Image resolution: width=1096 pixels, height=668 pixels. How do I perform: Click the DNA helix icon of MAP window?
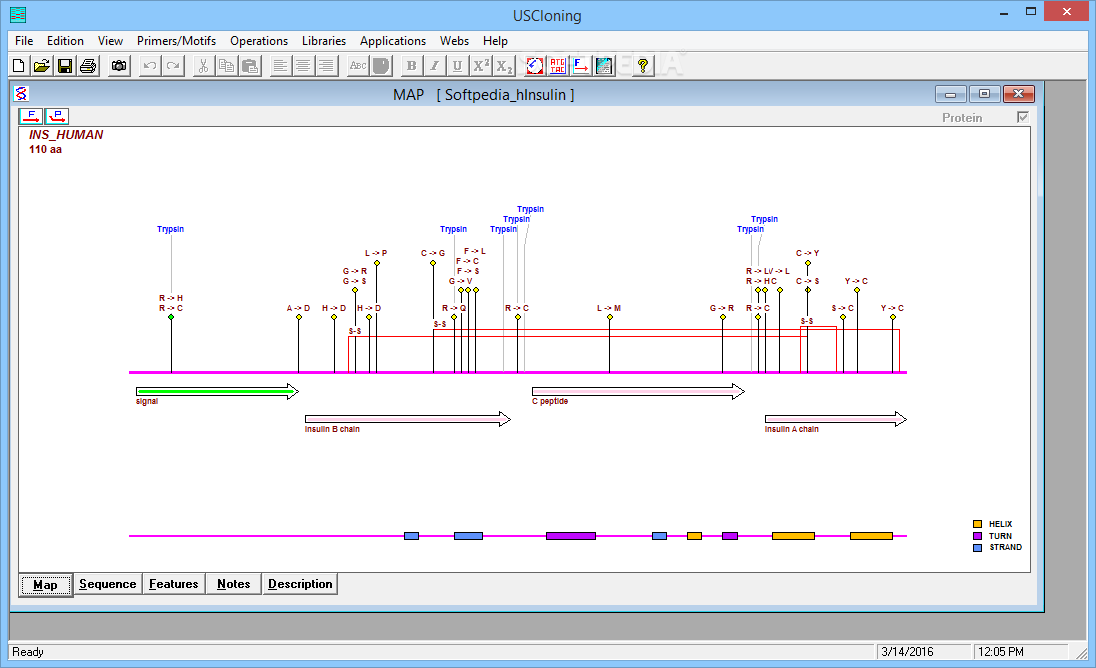(22, 94)
